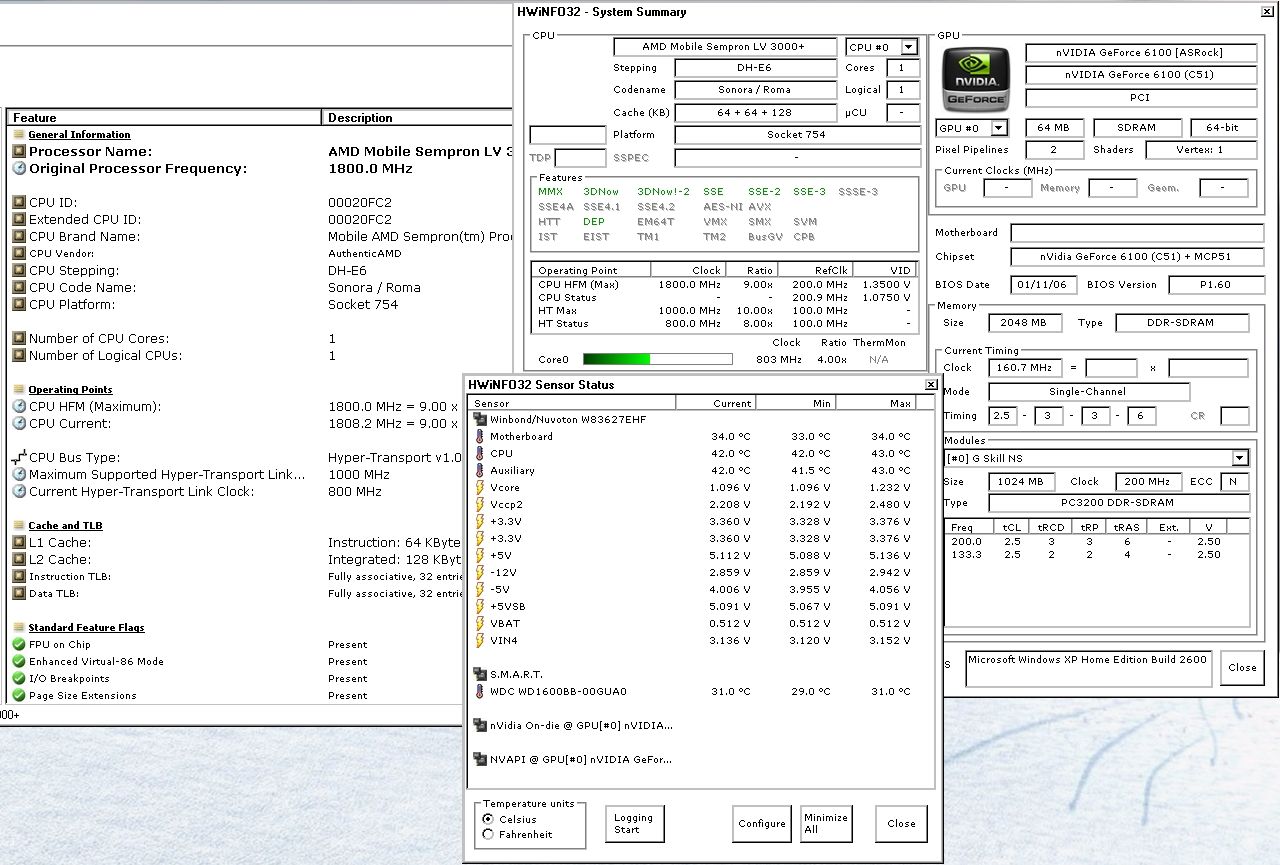Click the Feature column header
The height and width of the screenshot is (865, 1280).
pyautogui.click(x=166, y=118)
